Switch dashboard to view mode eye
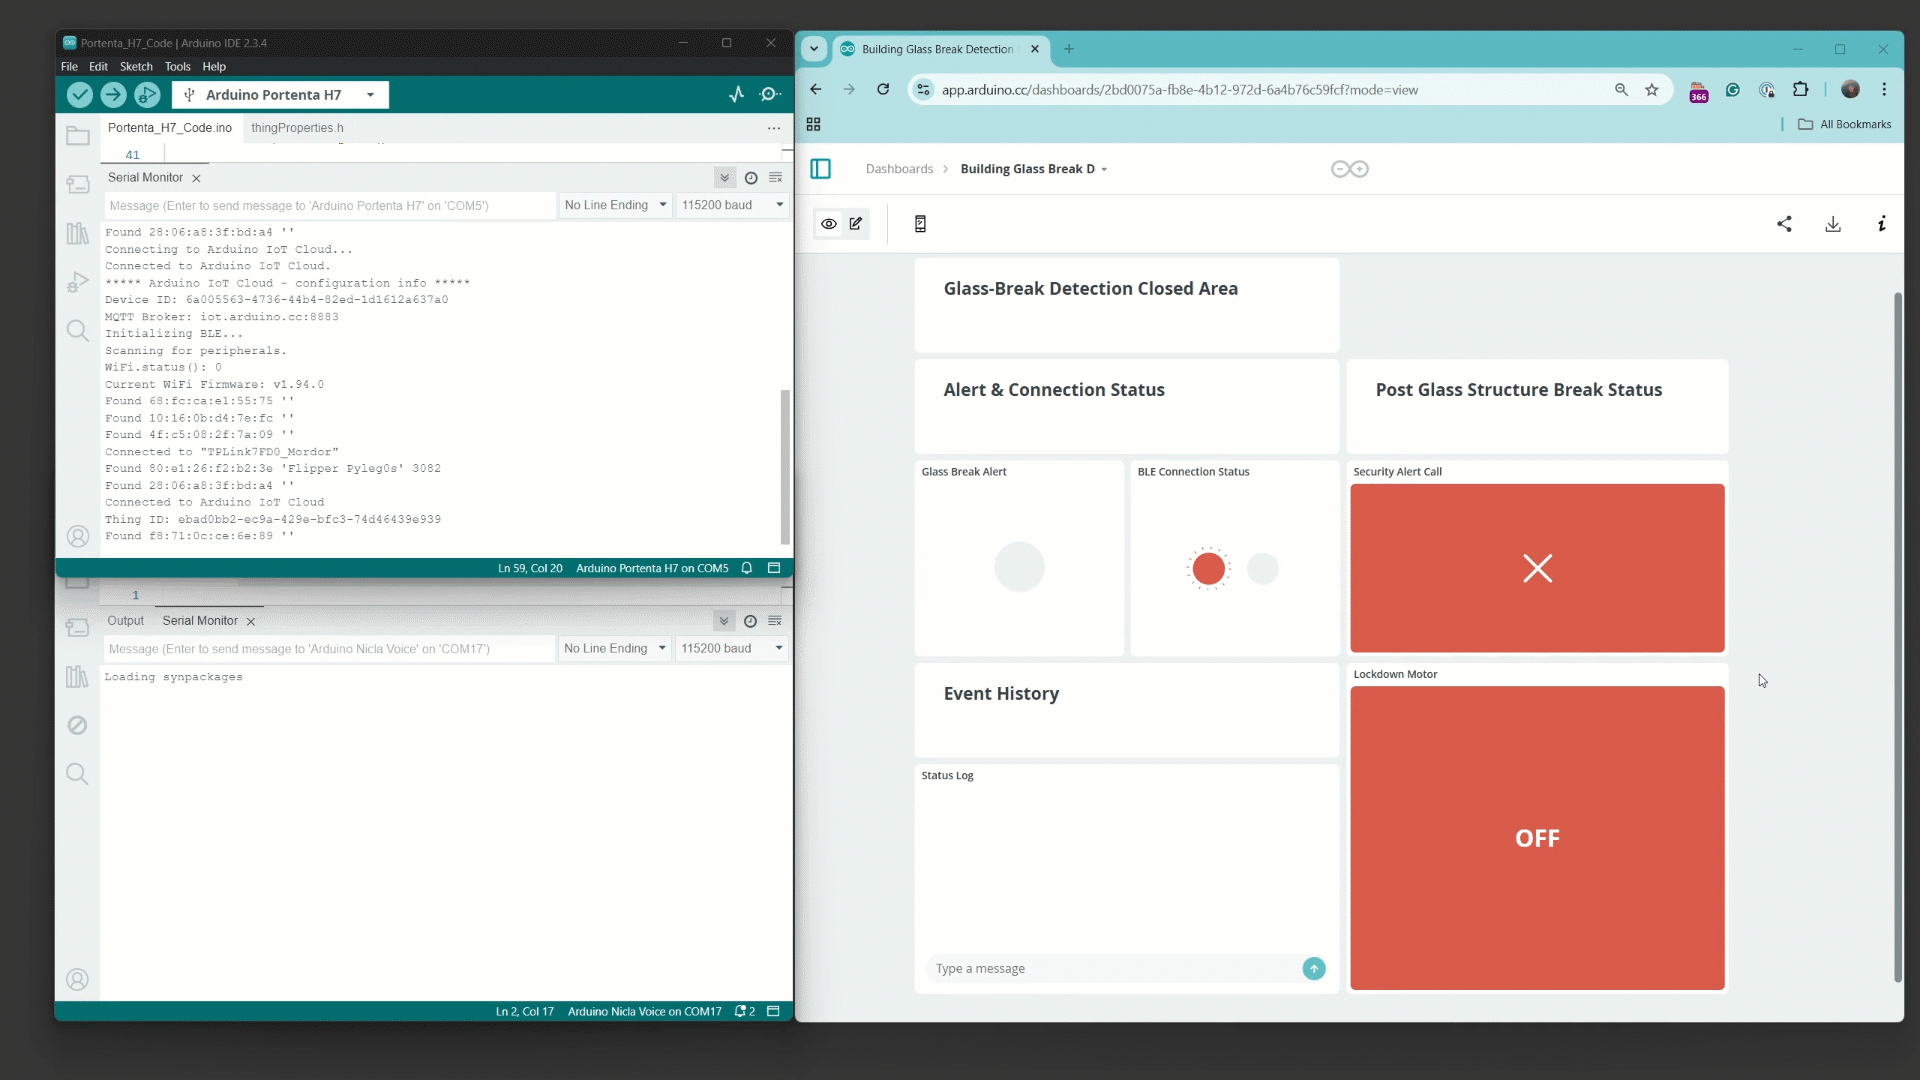The height and width of the screenshot is (1080, 1920). [x=829, y=224]
